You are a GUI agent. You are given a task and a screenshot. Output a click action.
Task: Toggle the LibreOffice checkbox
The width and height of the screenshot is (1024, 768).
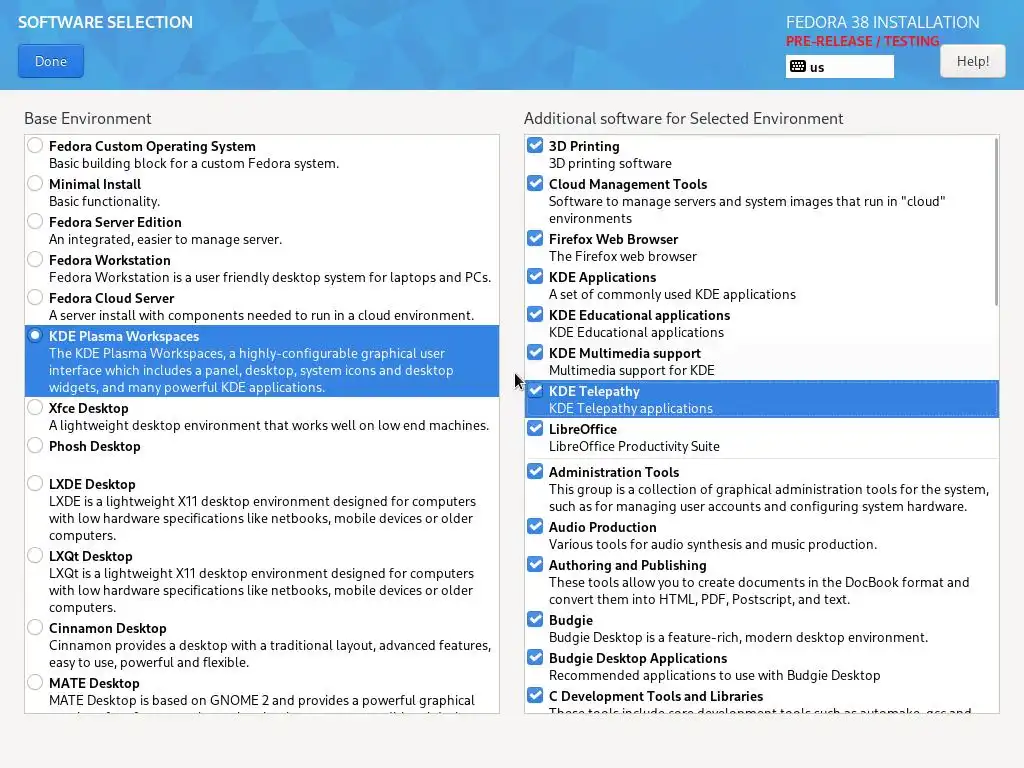point(535,428)
